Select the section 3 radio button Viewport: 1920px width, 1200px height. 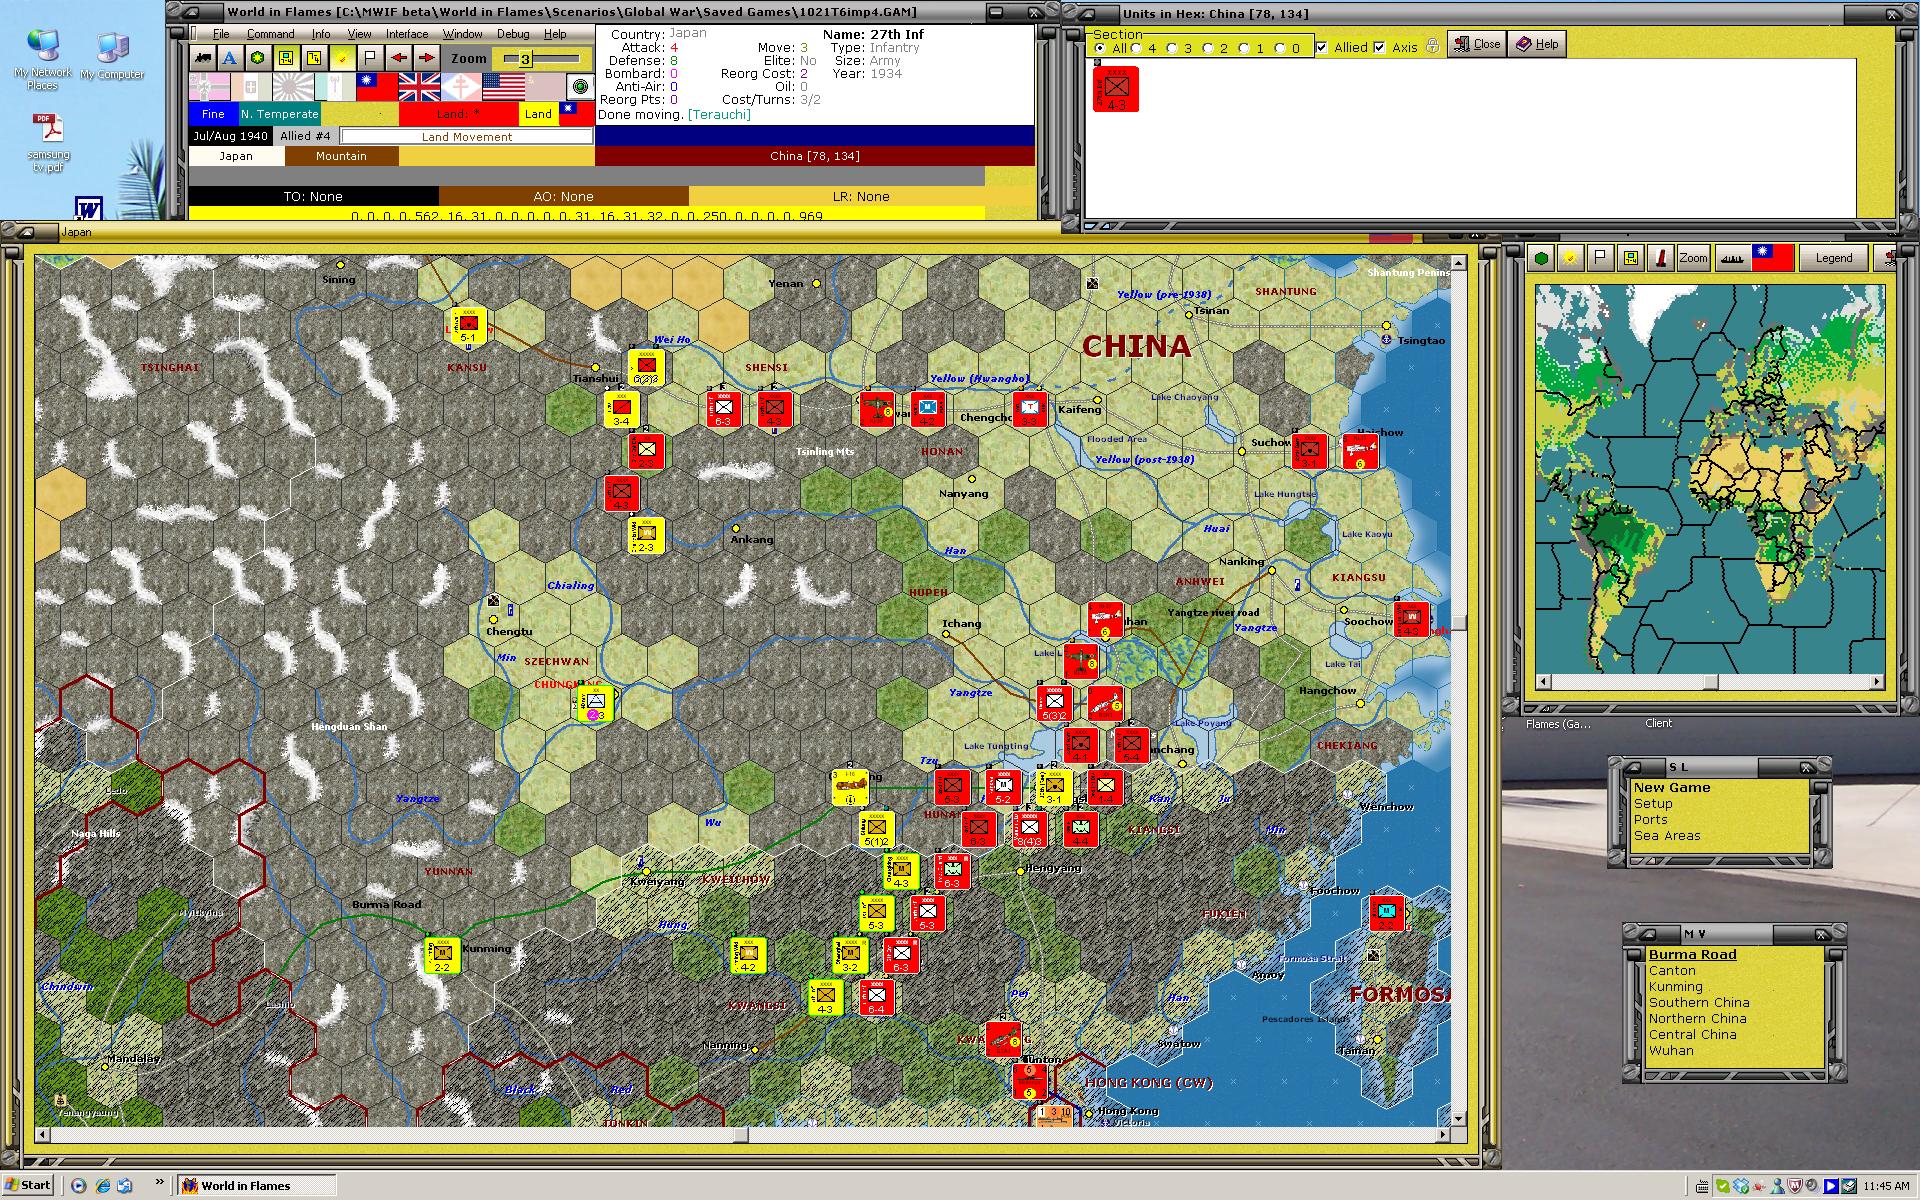click(1172, 48)
